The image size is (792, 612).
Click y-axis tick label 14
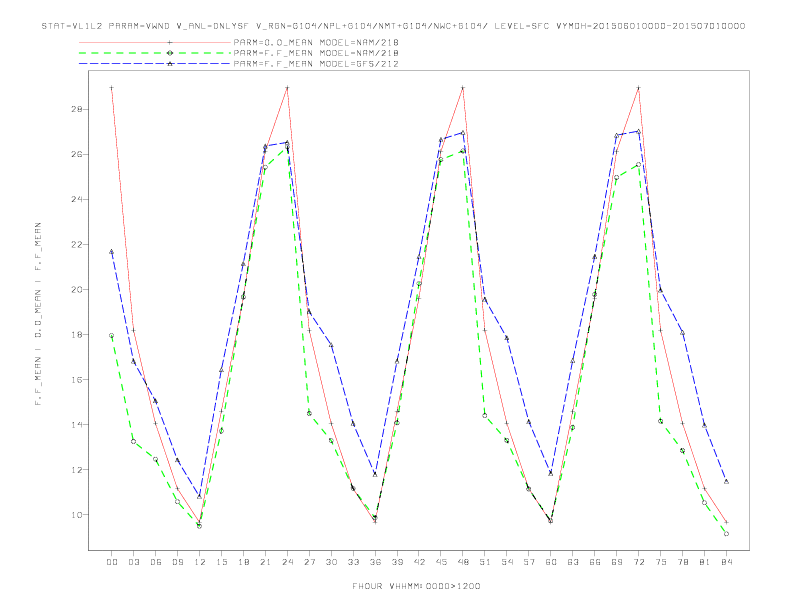75,425
